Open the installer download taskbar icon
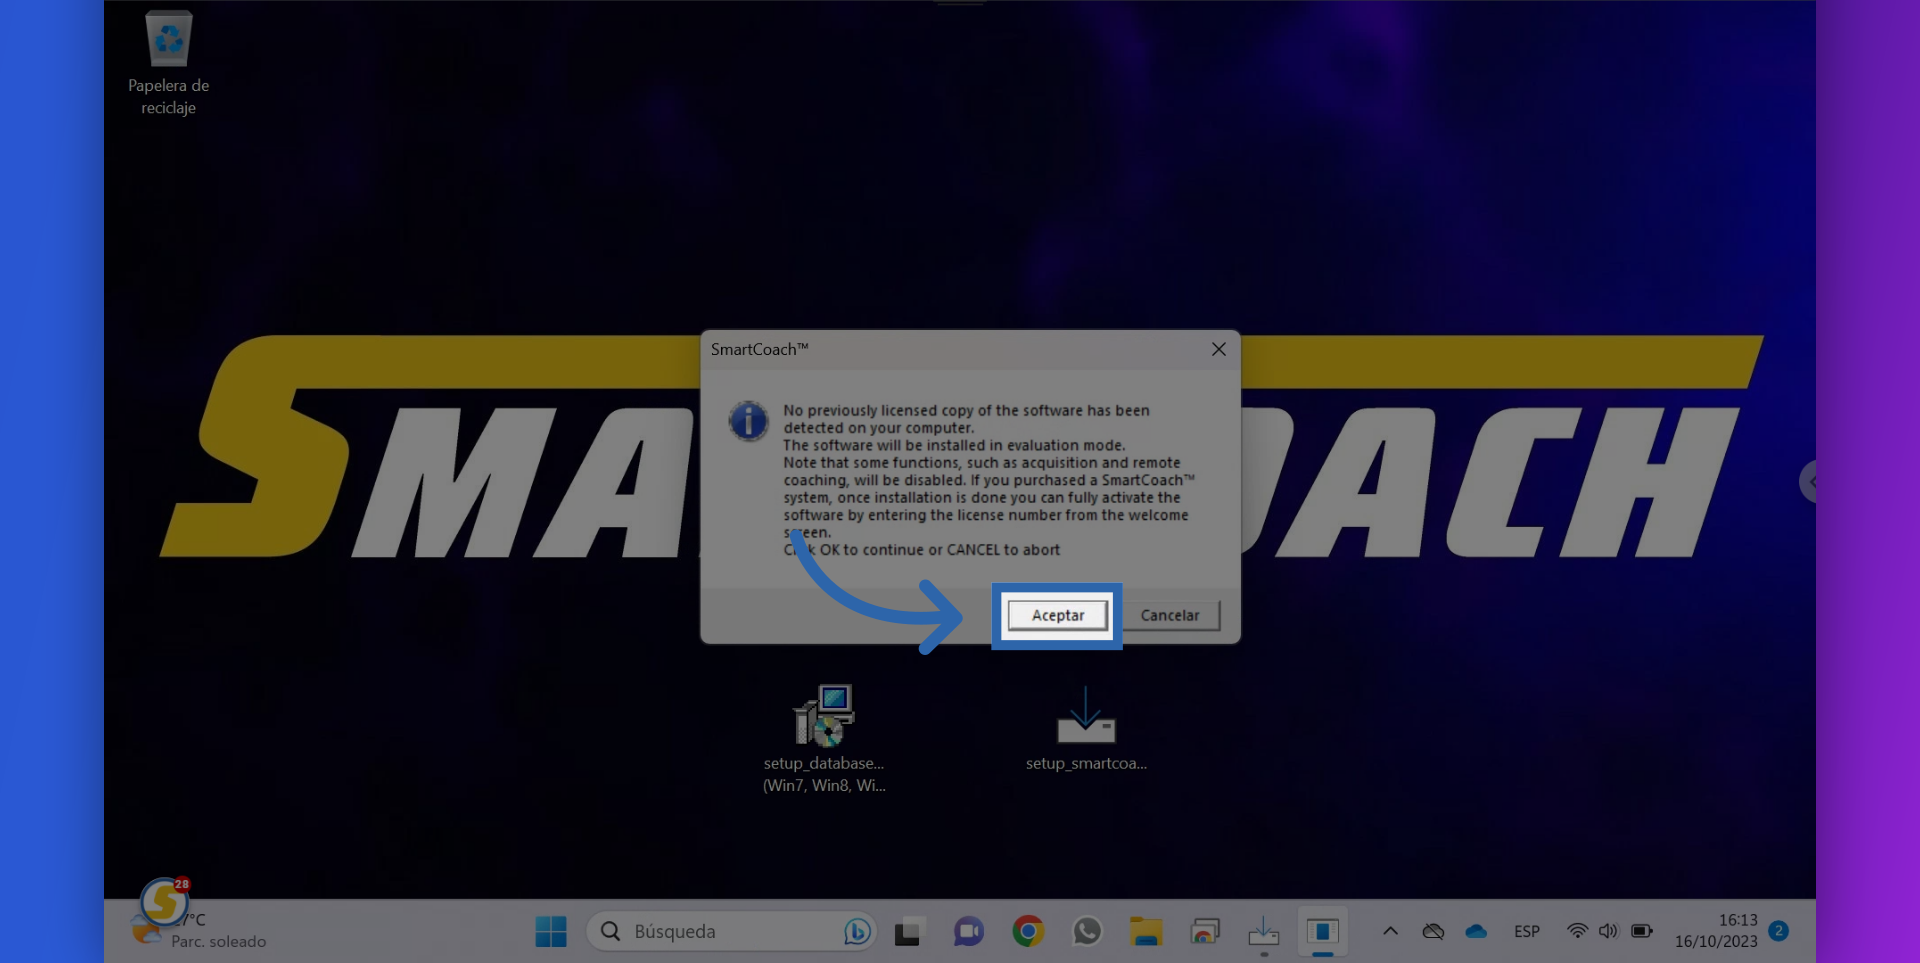Image resolution: width=1920 pixels, height=963 pixels. [x=1264, y=932]
